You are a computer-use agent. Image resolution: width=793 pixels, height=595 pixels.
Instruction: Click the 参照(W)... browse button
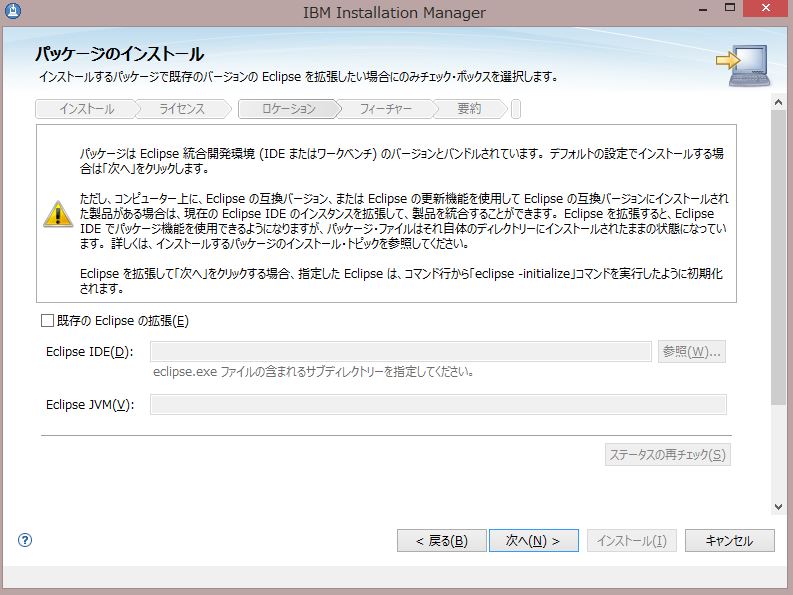click(692, 351)
